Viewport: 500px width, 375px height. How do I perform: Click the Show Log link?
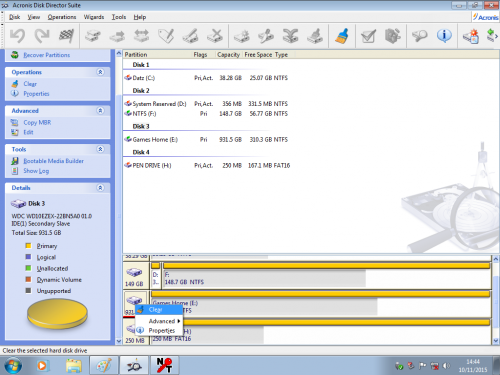[36, 171]
